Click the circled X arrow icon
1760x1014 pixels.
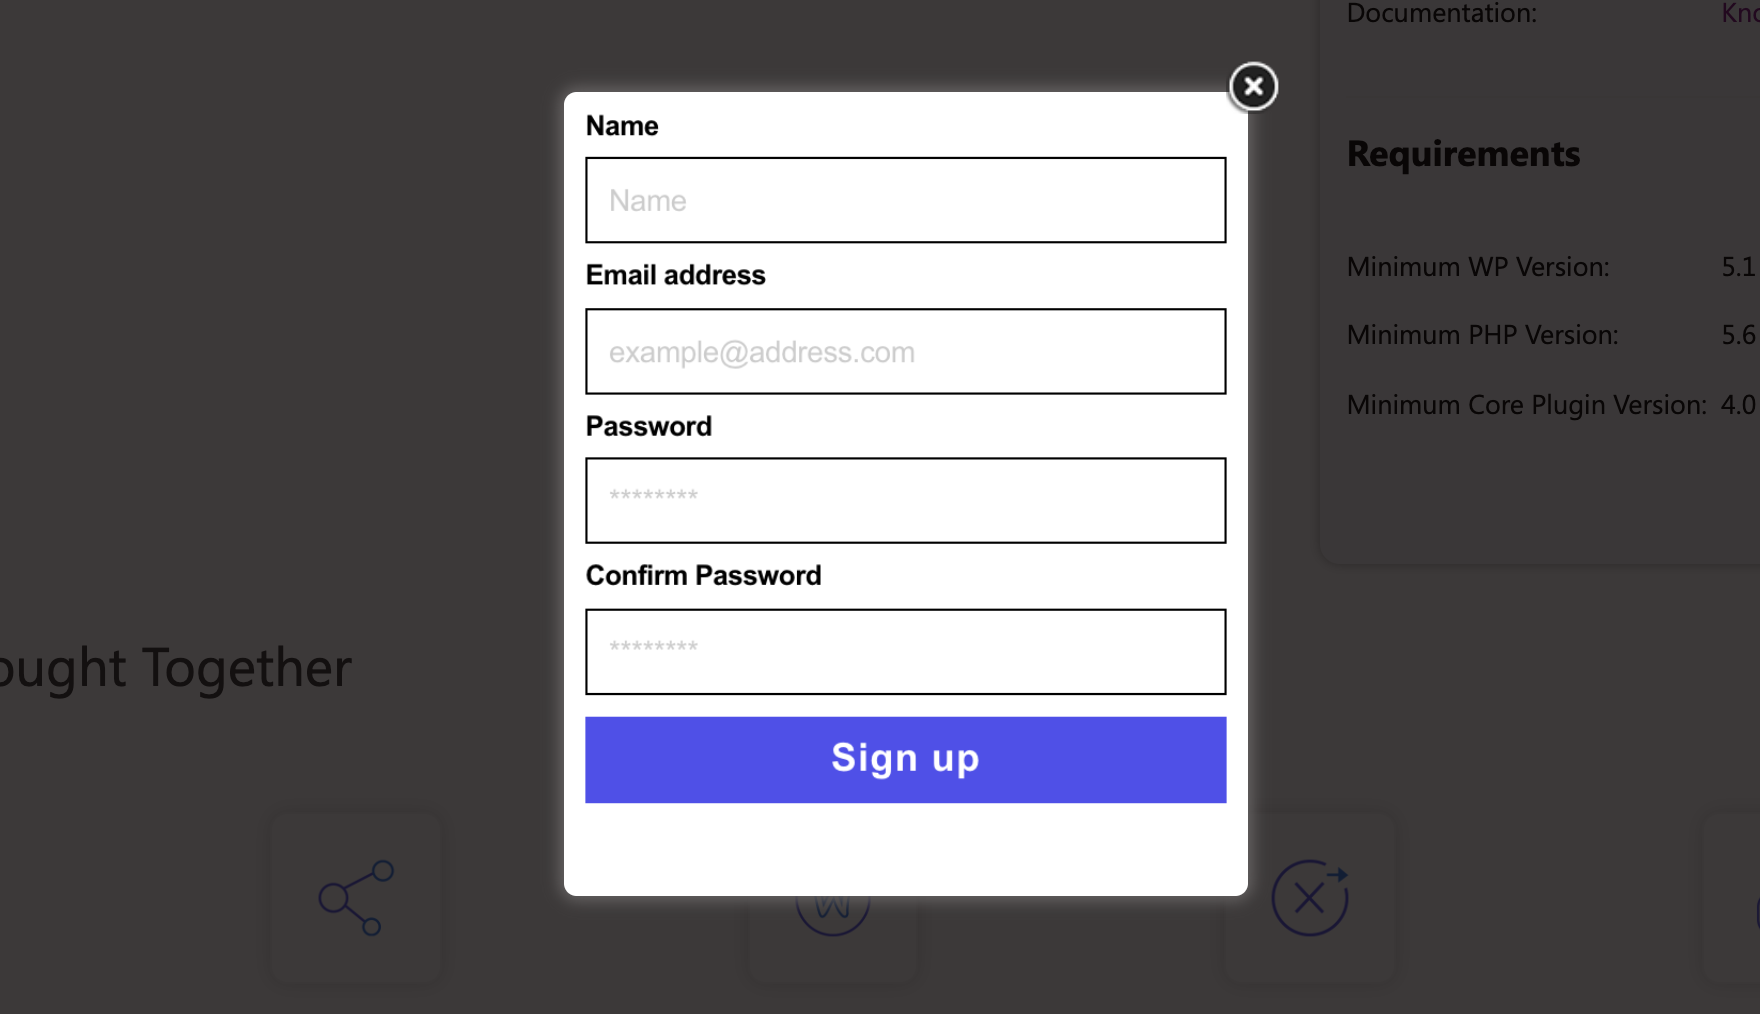point(1309,897)
